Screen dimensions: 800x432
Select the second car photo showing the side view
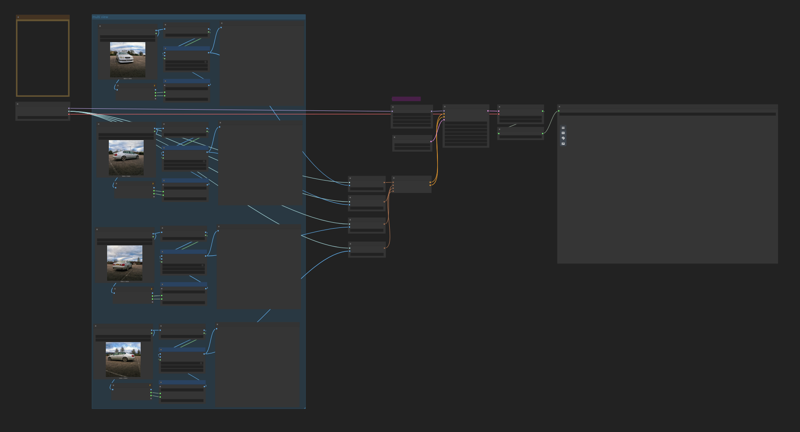[126, 158]
